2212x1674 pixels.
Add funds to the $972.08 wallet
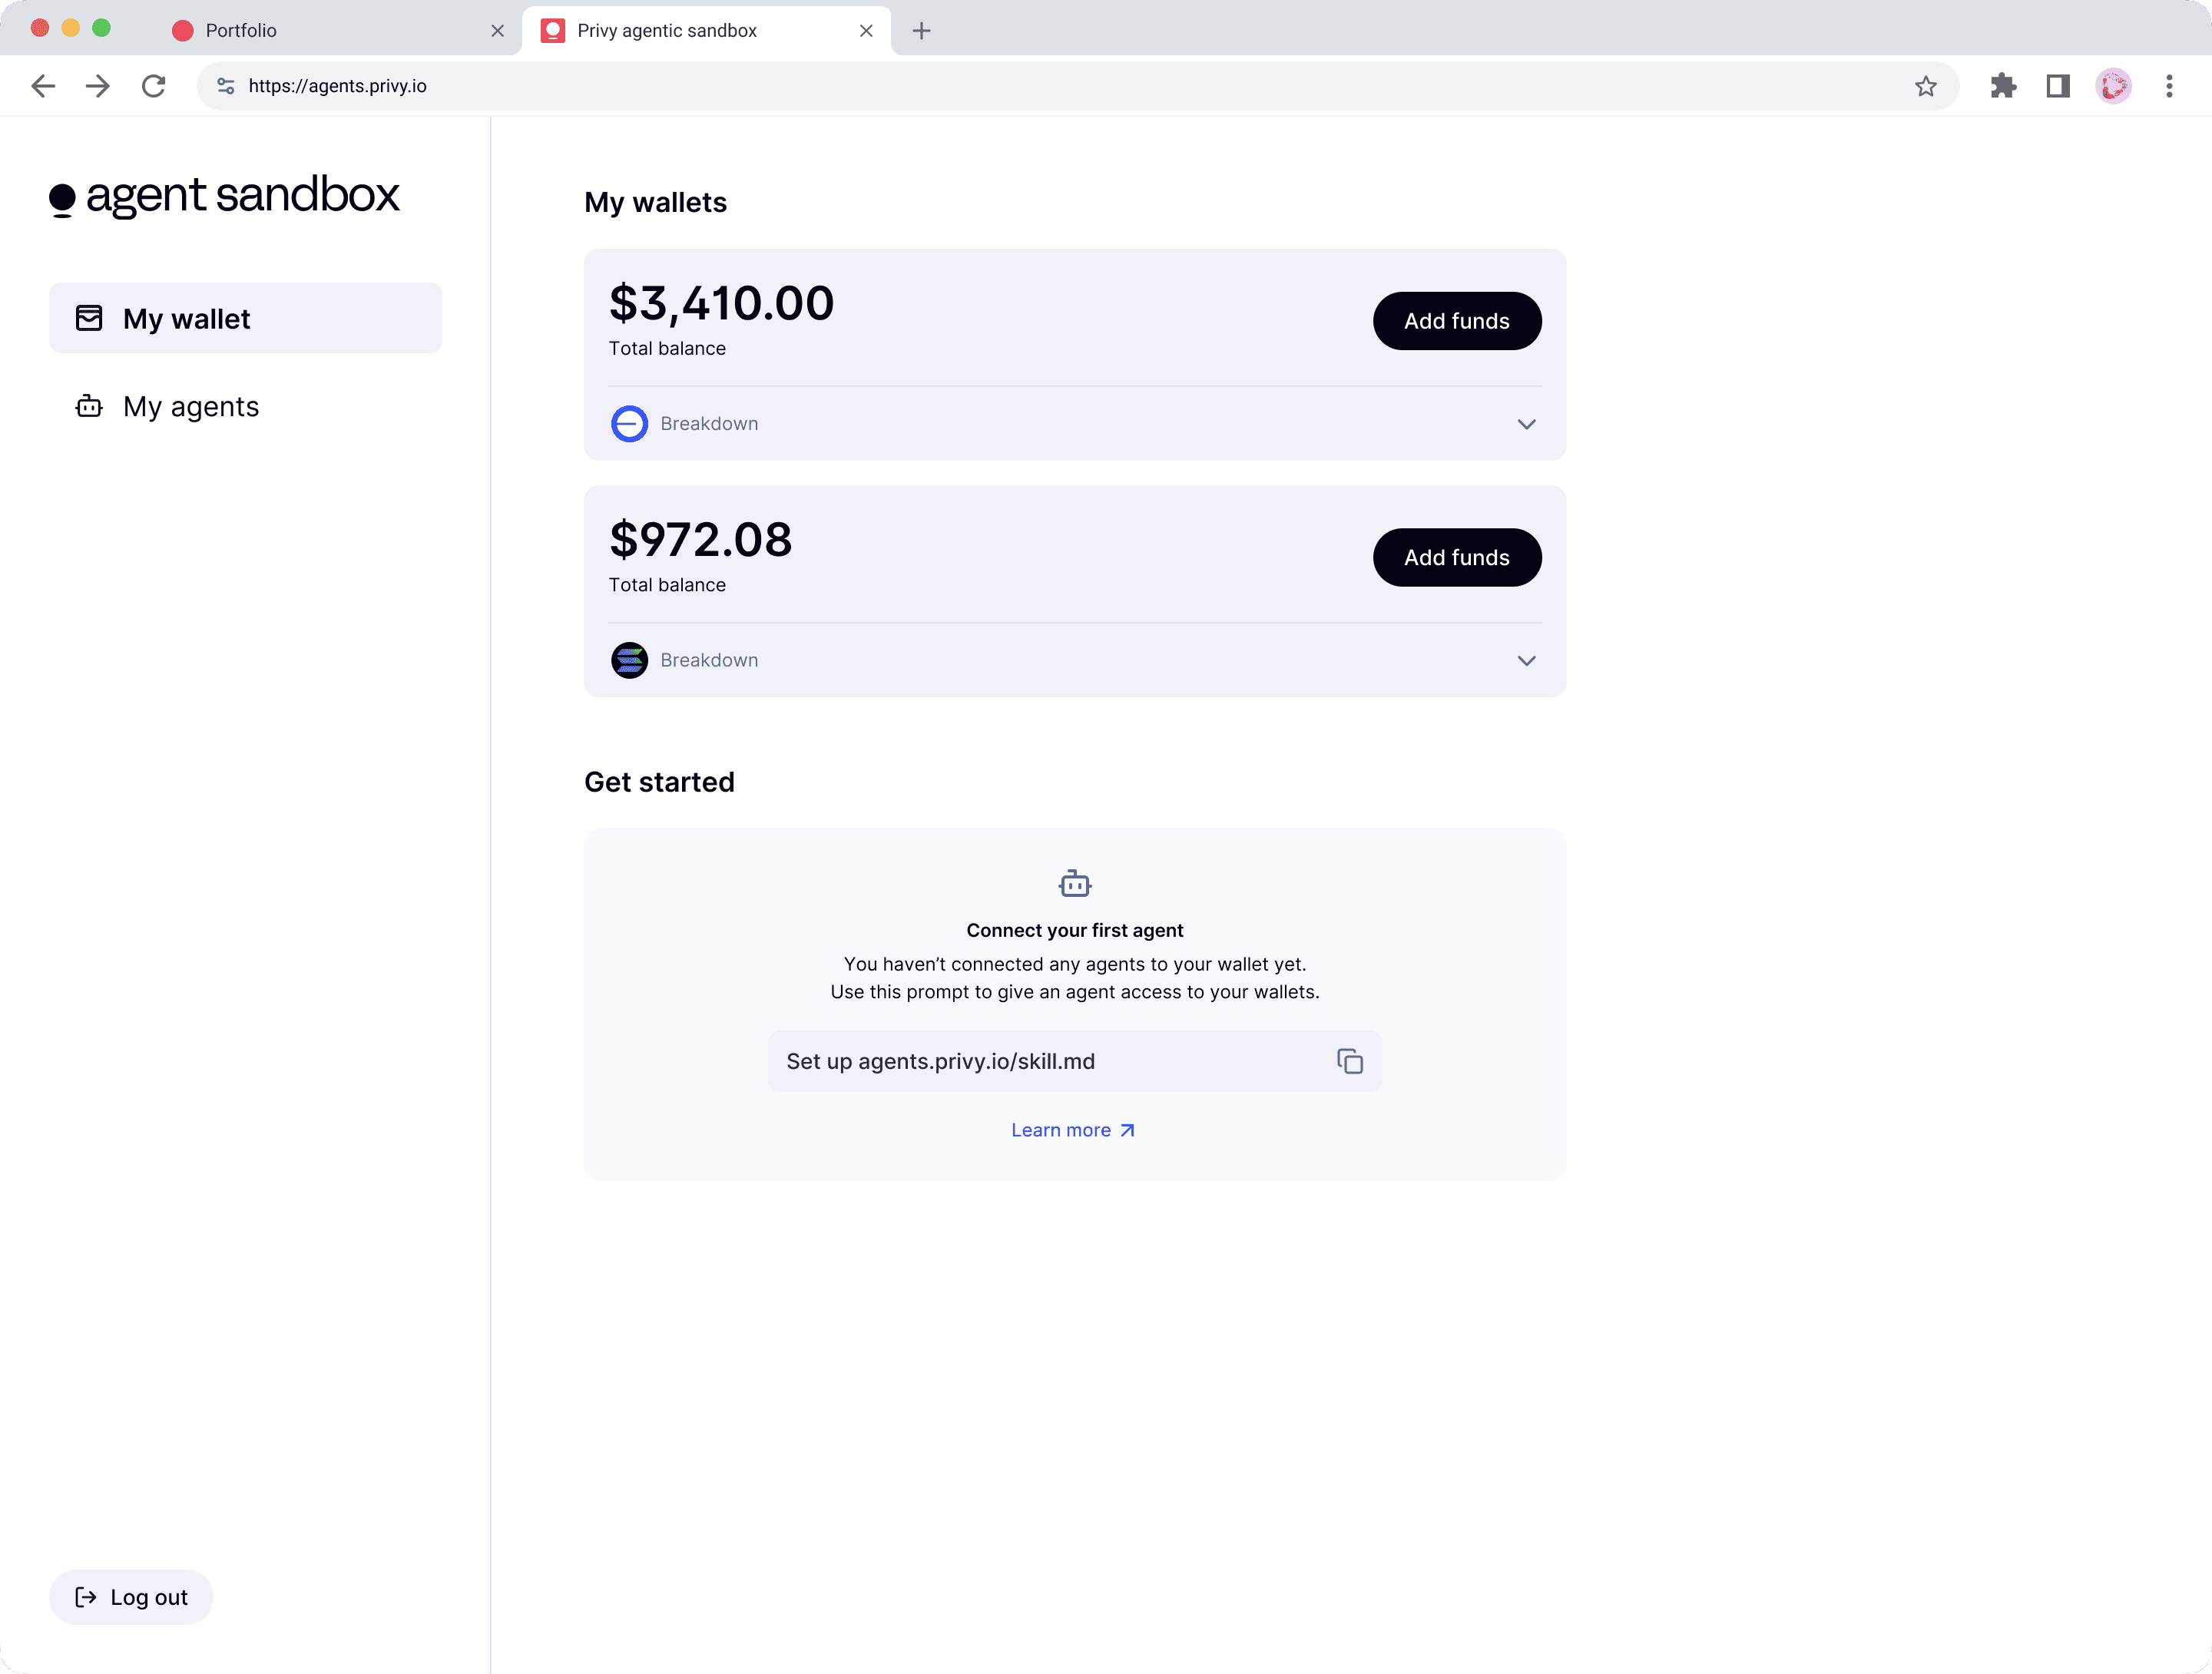coord(1456,557)
